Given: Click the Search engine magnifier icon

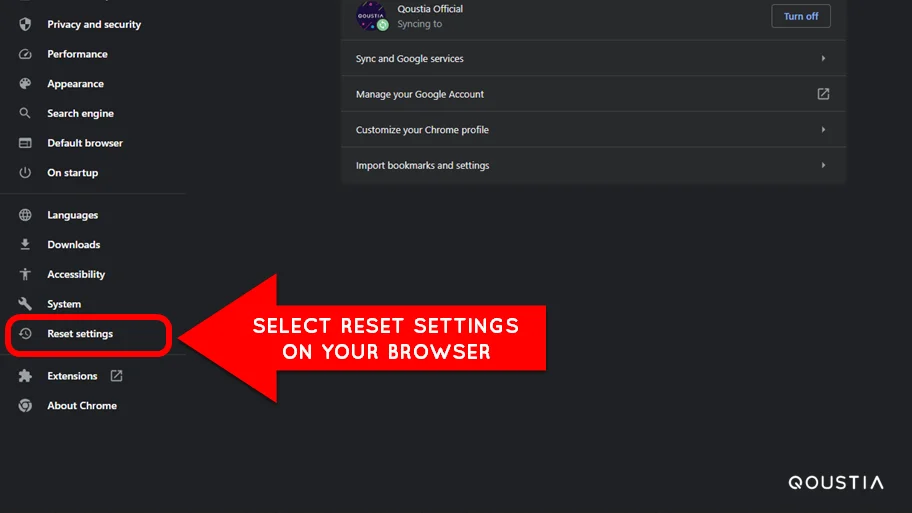Looking at the screenshot, I should [25, 113].
